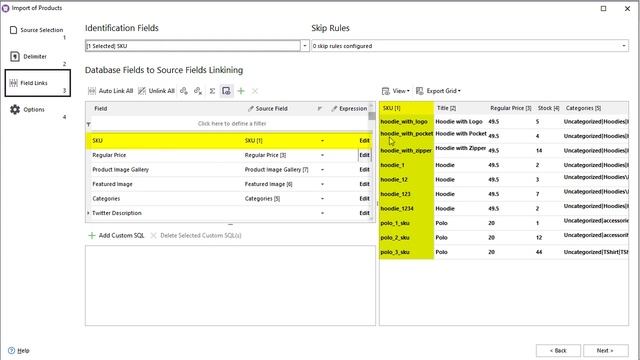Open the View dropdown menu
The width and height of the screenshot is (640, 360).
400,91
